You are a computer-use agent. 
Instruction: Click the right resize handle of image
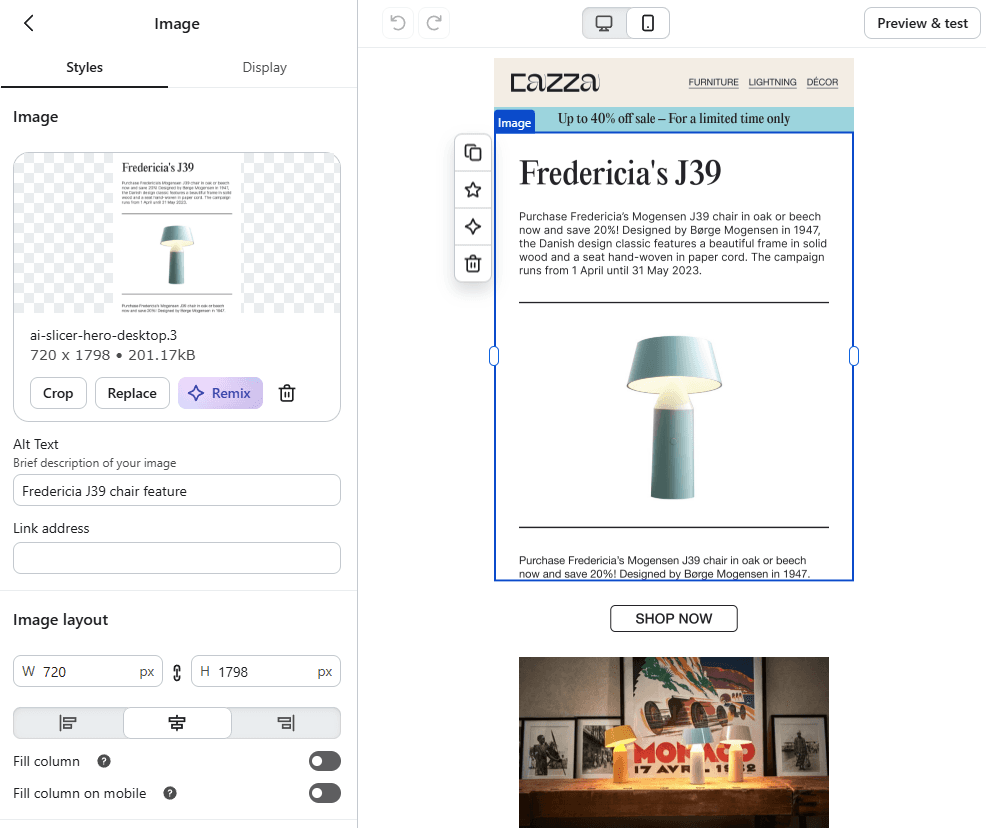[x=854, y=356]
